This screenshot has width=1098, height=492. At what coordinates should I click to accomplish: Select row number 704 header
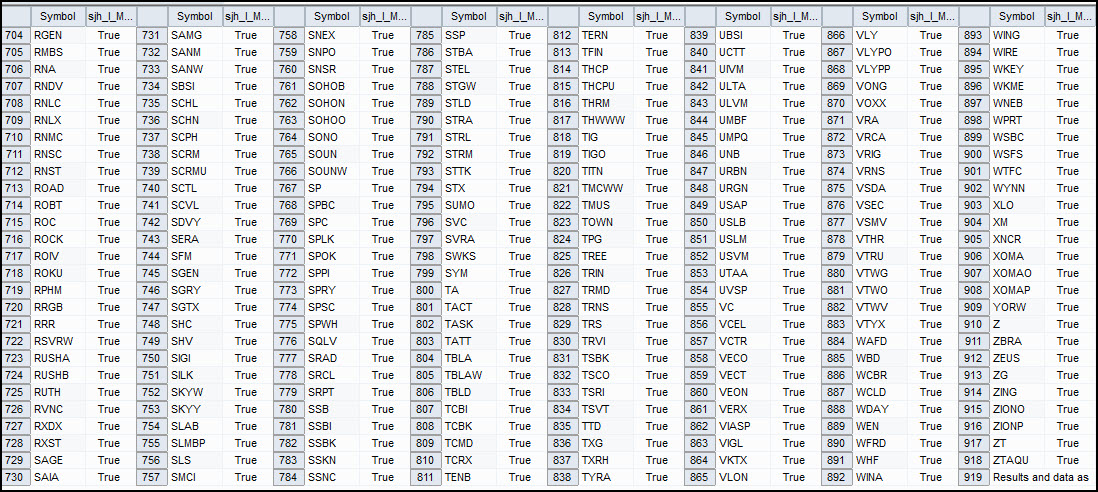pos(15,35)
